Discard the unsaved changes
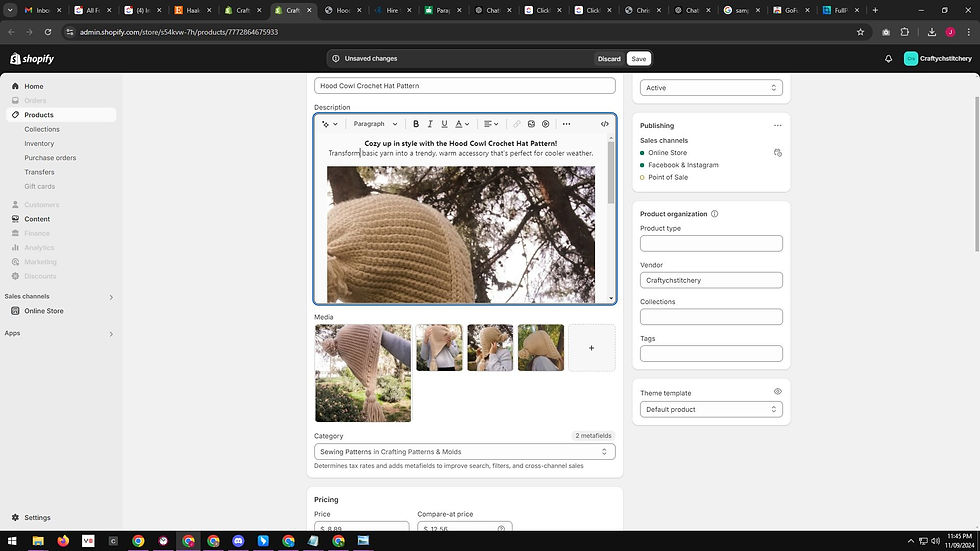 (609, 59)
